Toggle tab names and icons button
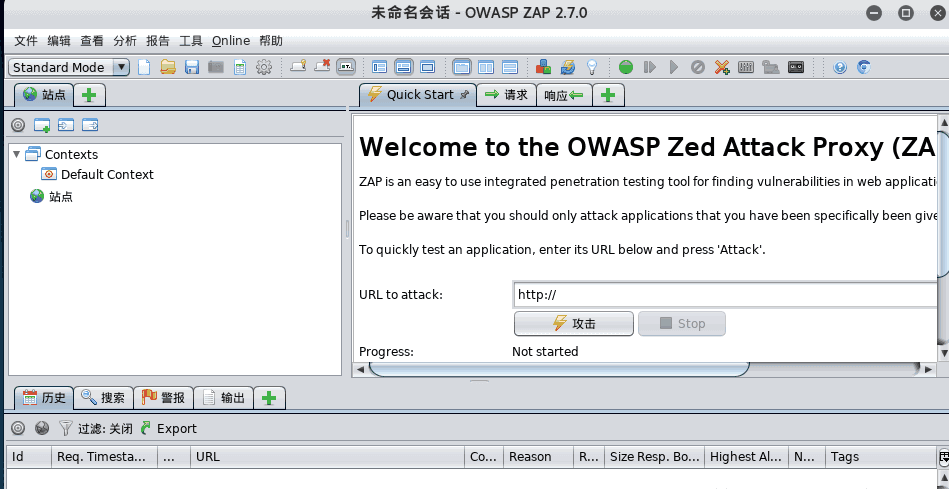949x489 pixels. [346, 67]
